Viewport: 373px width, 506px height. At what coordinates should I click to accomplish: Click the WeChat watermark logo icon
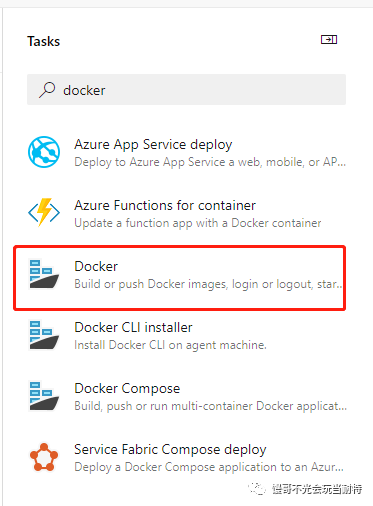pyautogui.click(x=257, y=489)
